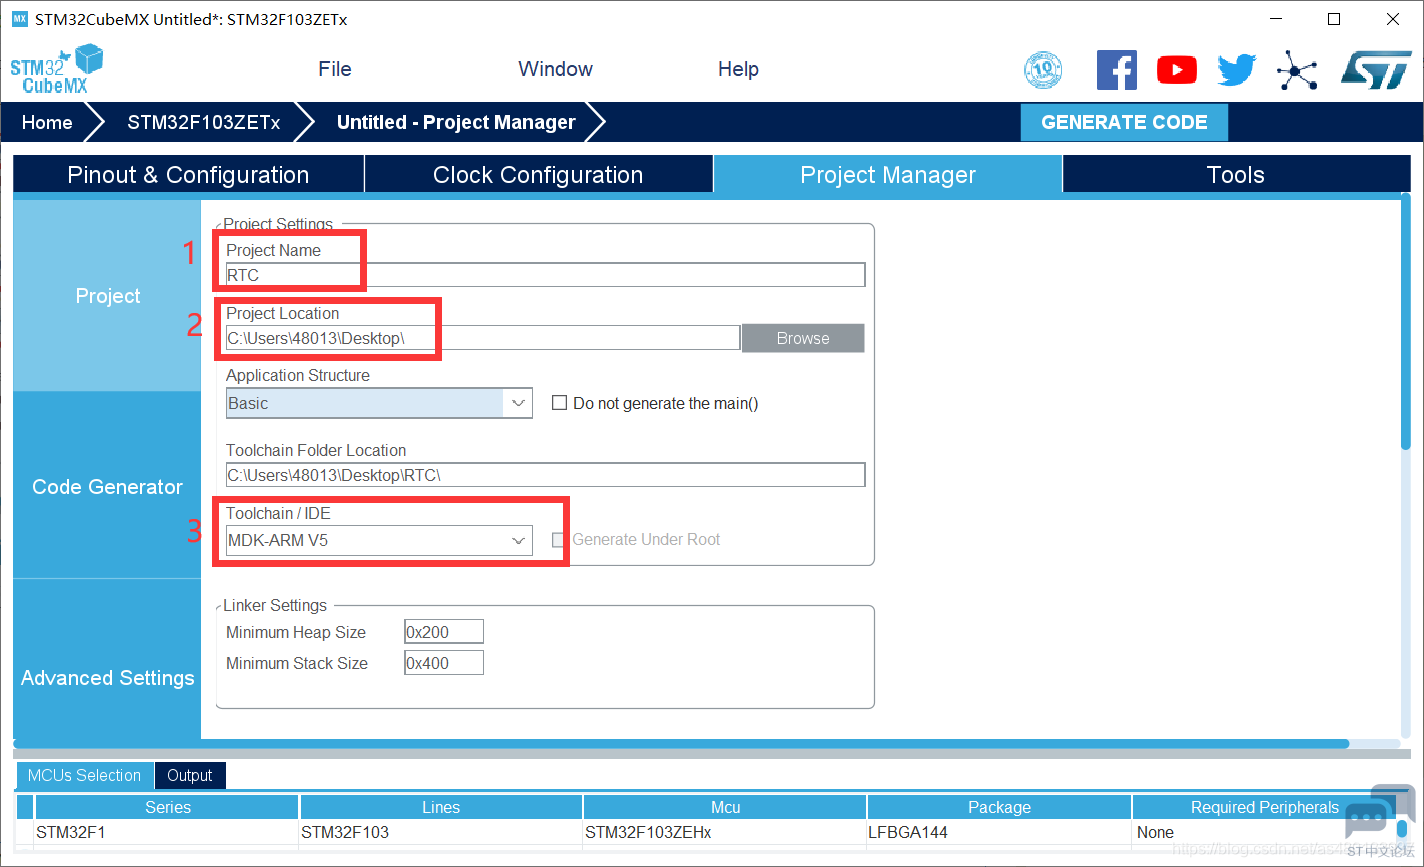Click the STM32CubeMX logo icon
Image resolution: width=1424 pixels, height=867 pixels.
[x=56, y=69]
